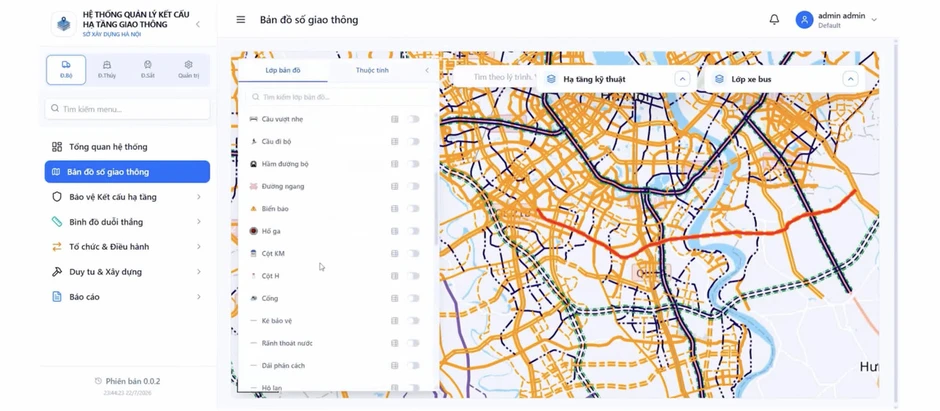The width and height of the screenshot is (940, 411).
Task: Click the Lớp xe bus layers icon
Action: (x=719, y=79)
